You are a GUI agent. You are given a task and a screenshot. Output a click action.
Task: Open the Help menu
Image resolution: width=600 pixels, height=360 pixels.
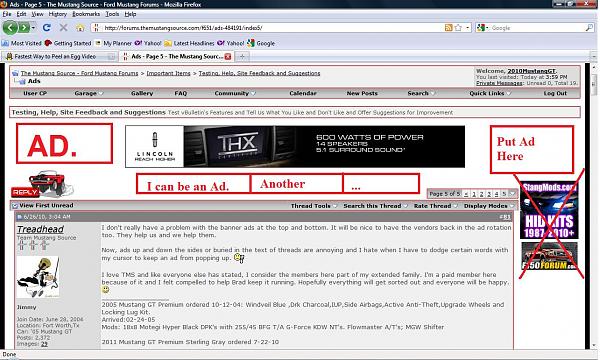pyautogui.click(x=130, y=14)
